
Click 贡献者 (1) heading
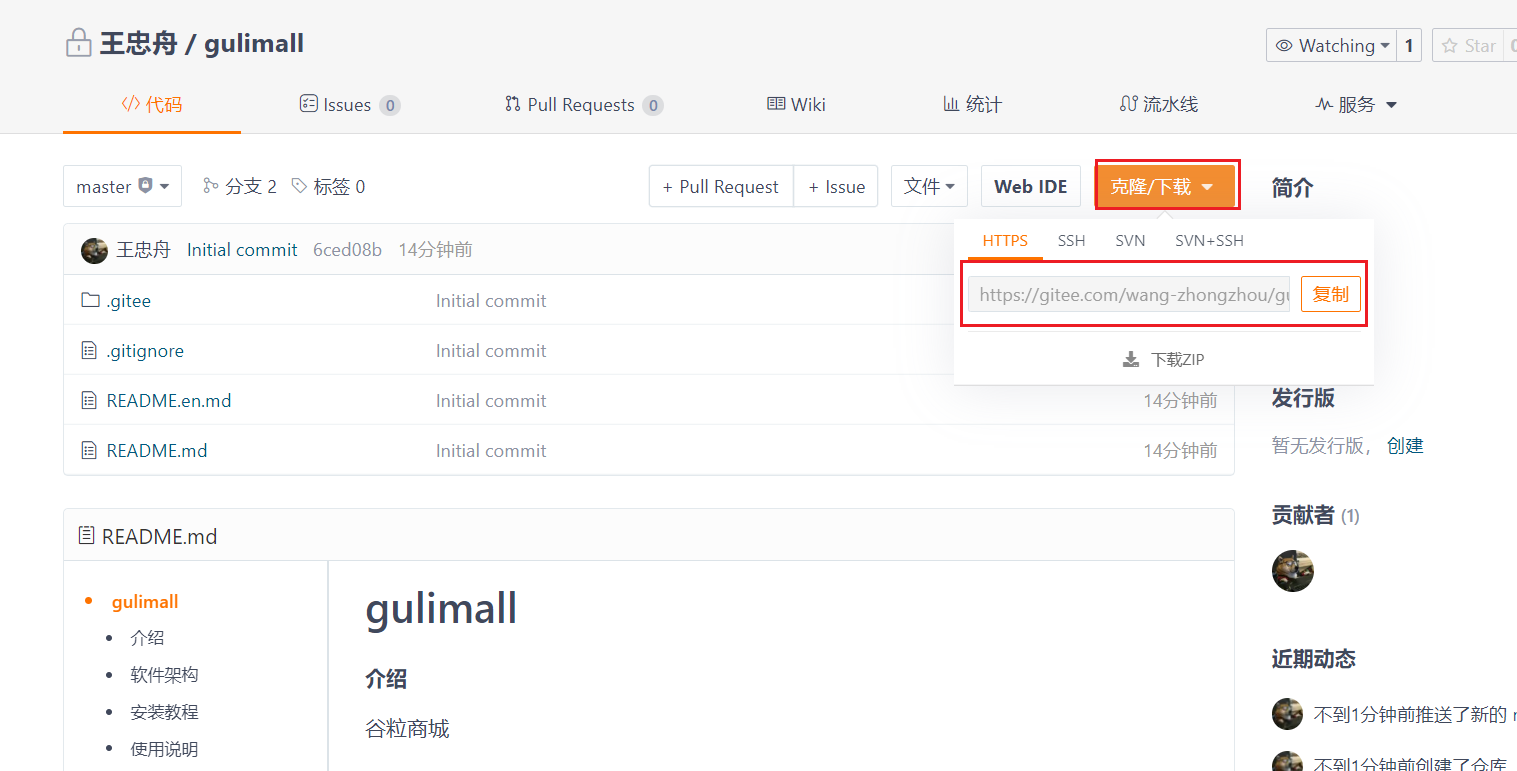[1315, 515]
